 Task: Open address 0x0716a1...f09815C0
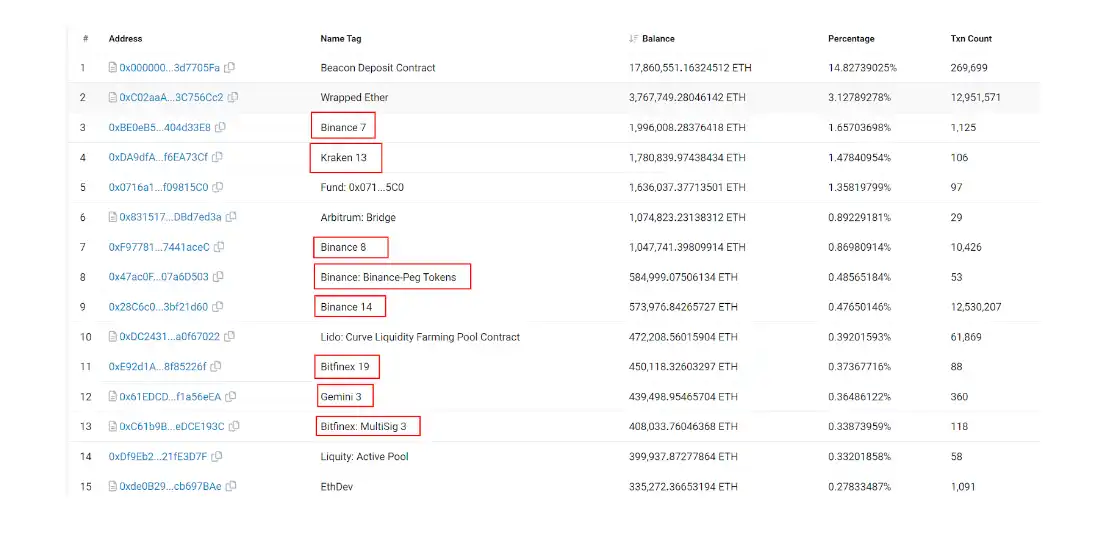coord(158,187)
